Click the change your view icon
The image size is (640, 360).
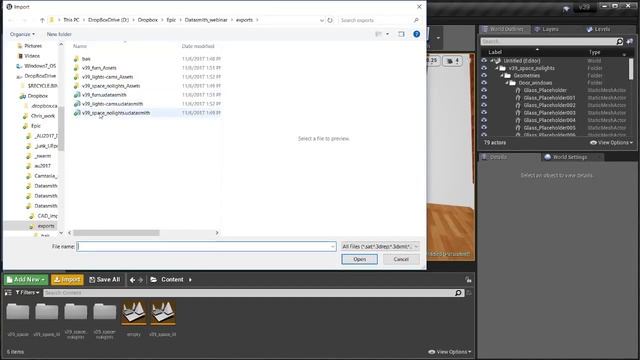pyautogui.click(x=378, y=34)
